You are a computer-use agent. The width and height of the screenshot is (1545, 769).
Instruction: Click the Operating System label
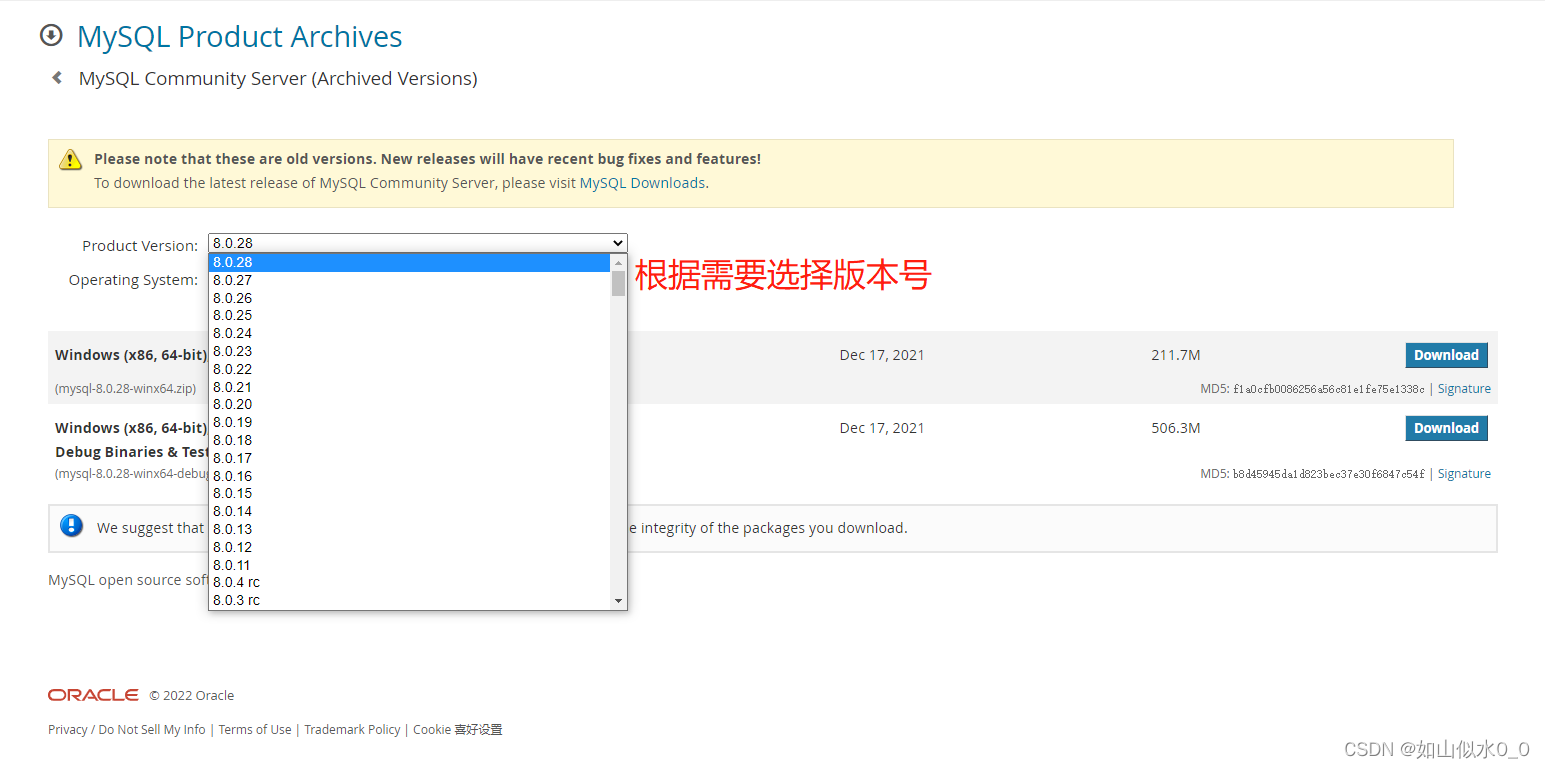click(133, 280)
